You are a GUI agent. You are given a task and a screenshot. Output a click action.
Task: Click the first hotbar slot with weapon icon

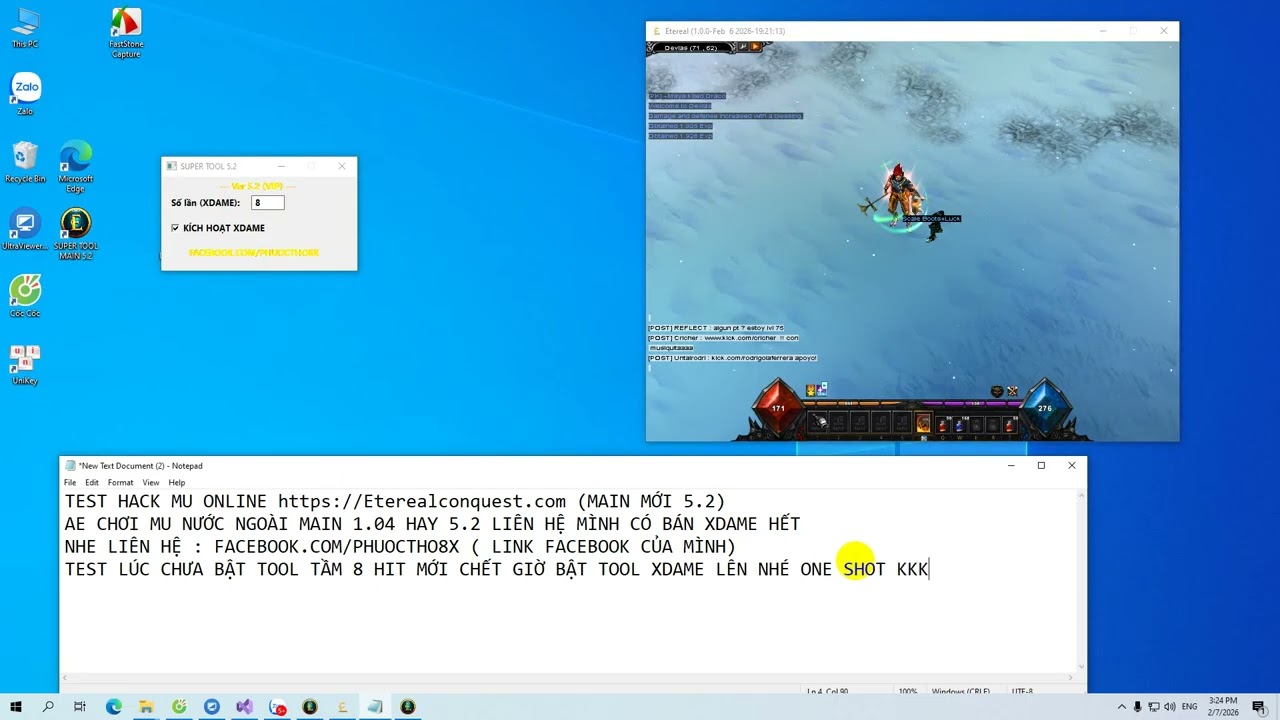[x=817, y=423]
